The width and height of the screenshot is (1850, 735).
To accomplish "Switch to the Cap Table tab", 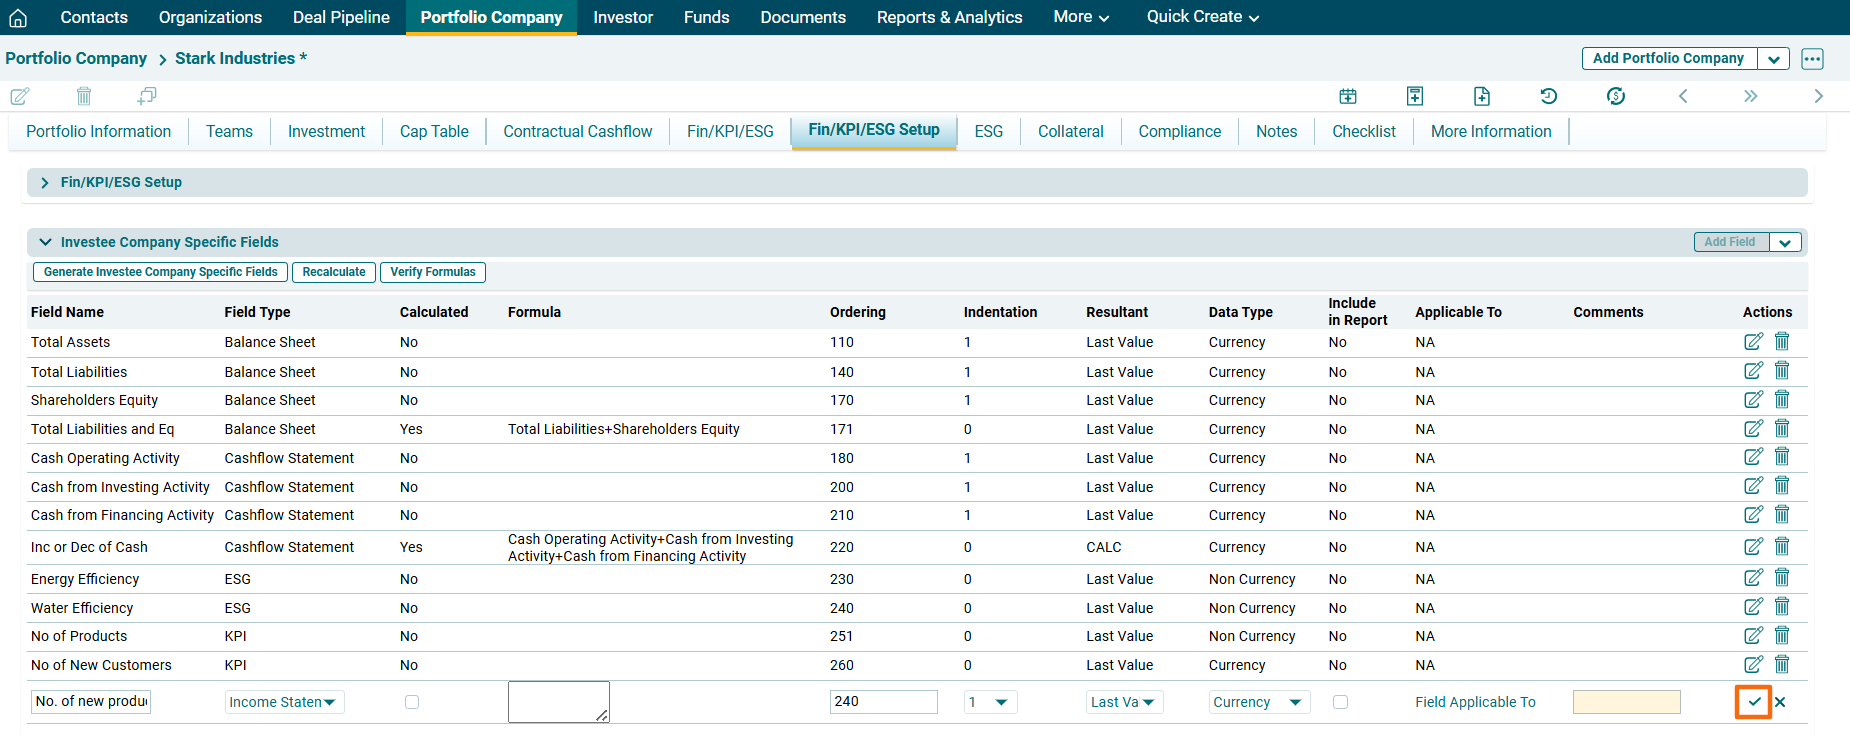I will 434,131.
